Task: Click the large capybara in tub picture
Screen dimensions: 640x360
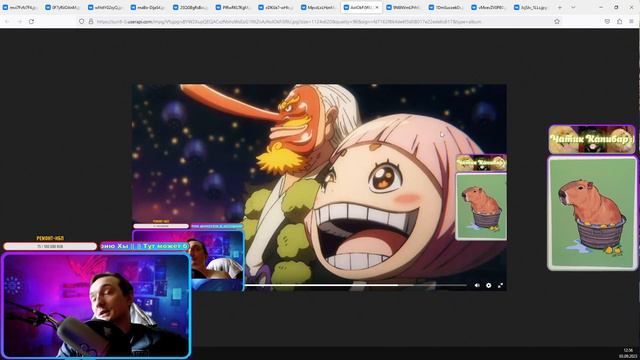Action: point(592,213)
